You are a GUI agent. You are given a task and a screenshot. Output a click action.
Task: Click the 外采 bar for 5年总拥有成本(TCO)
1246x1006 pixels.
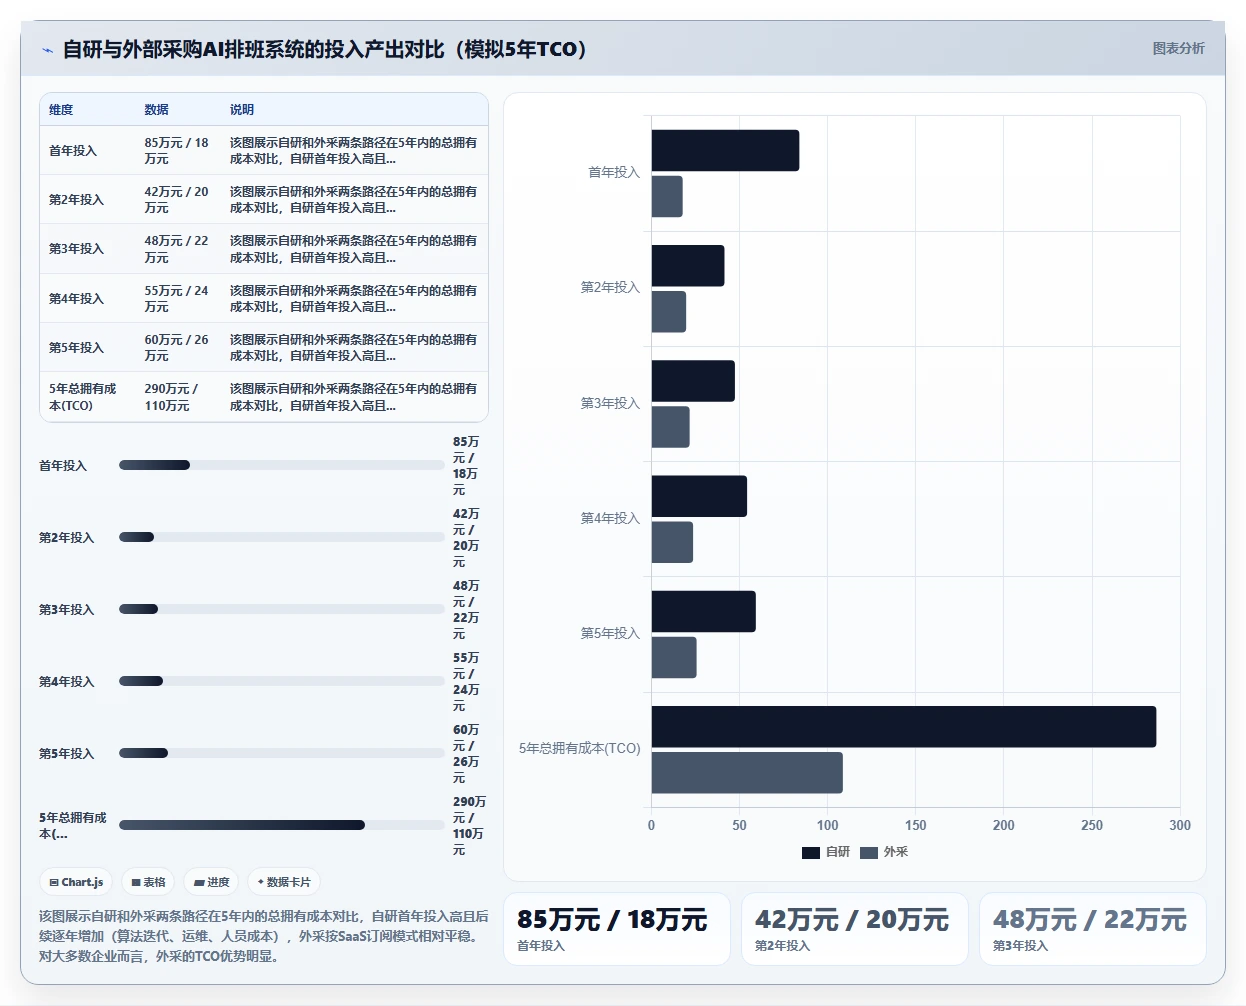click(747, 773)
